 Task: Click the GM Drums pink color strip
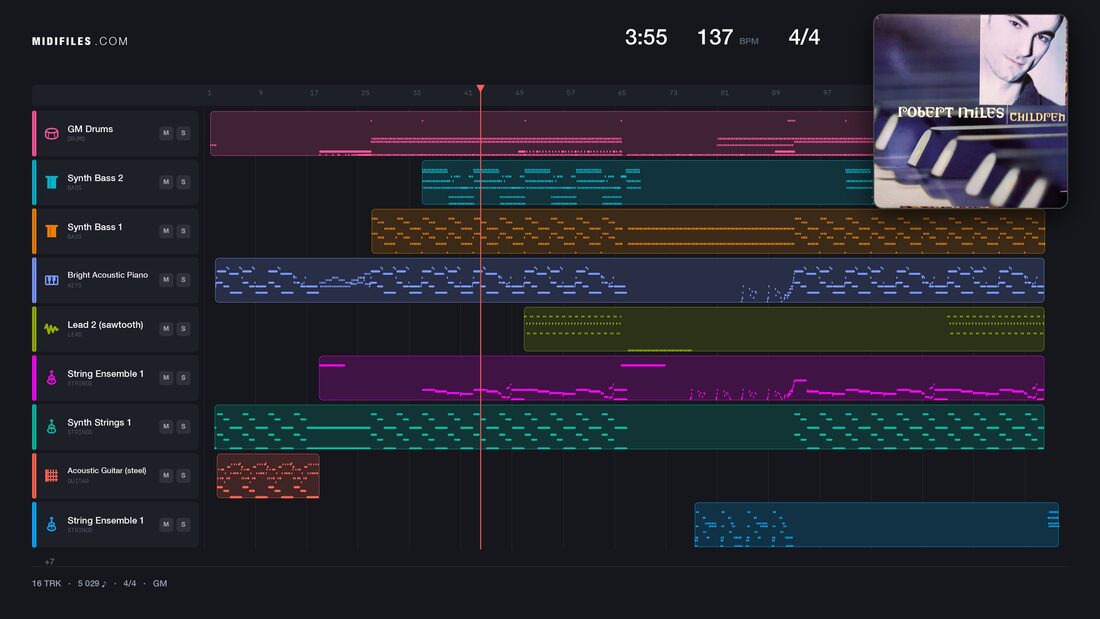coord(34,133)
